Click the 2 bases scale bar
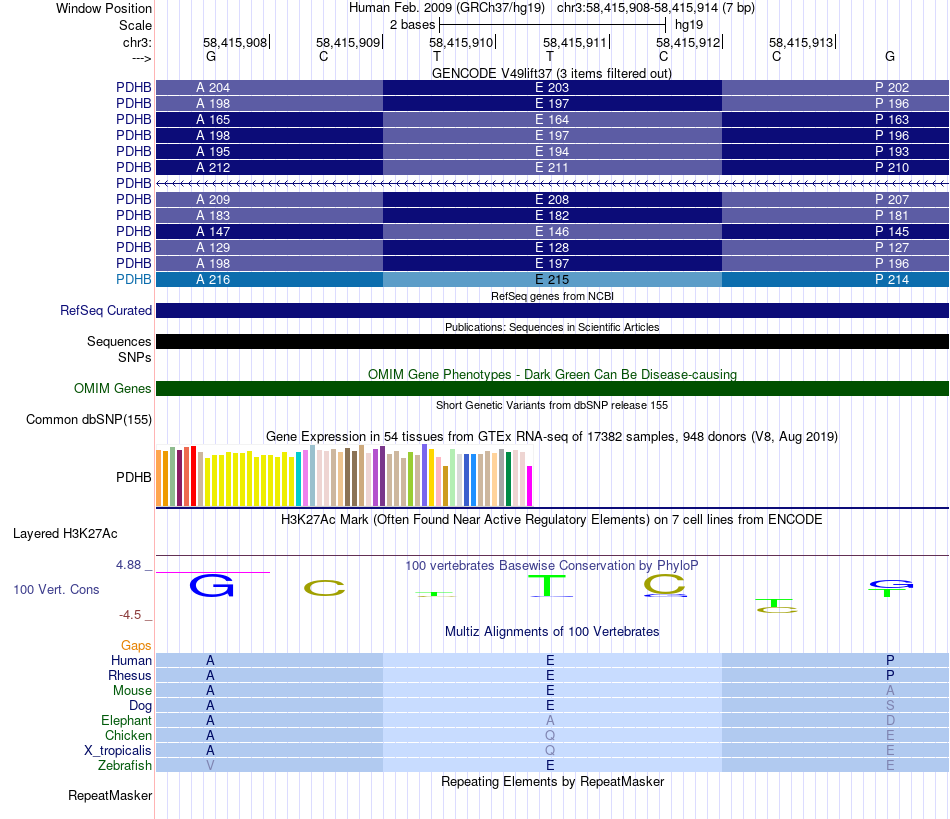Viewport: 950px width, 819px height. [x=553, y=25]
